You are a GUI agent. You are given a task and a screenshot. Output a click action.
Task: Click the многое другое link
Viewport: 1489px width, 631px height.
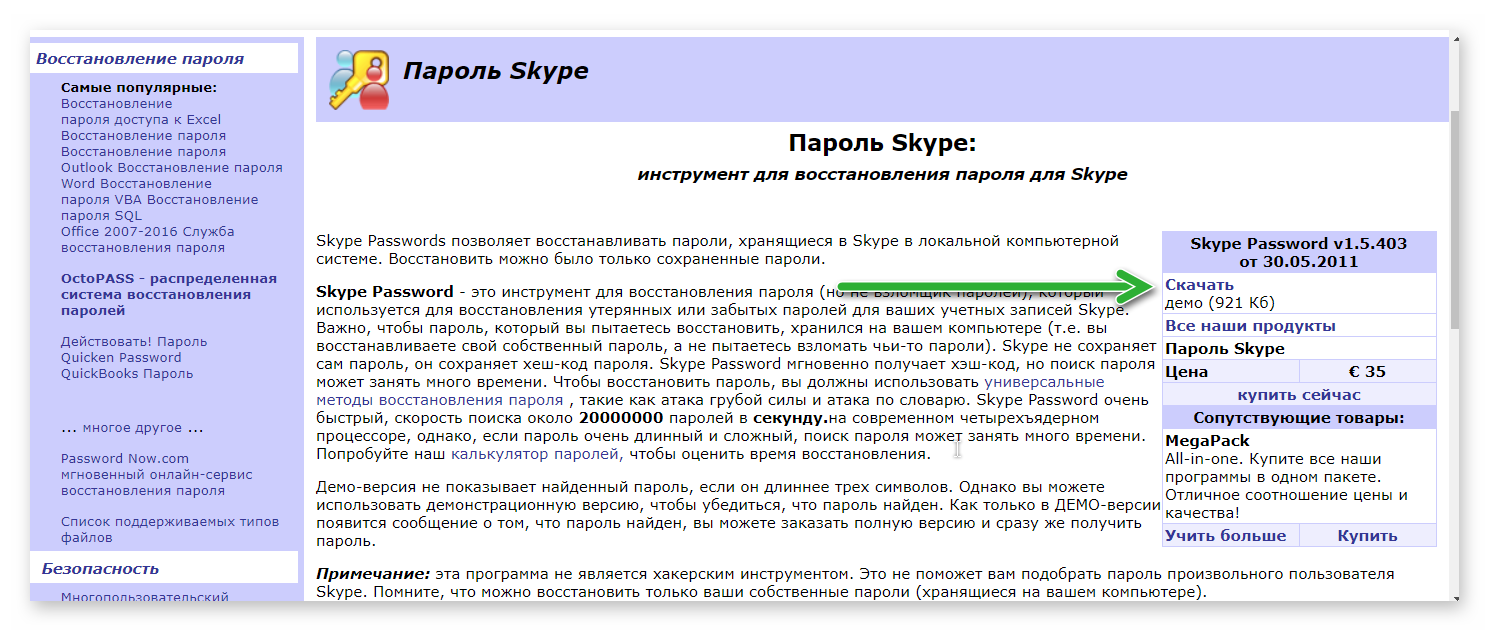point(132,427)
